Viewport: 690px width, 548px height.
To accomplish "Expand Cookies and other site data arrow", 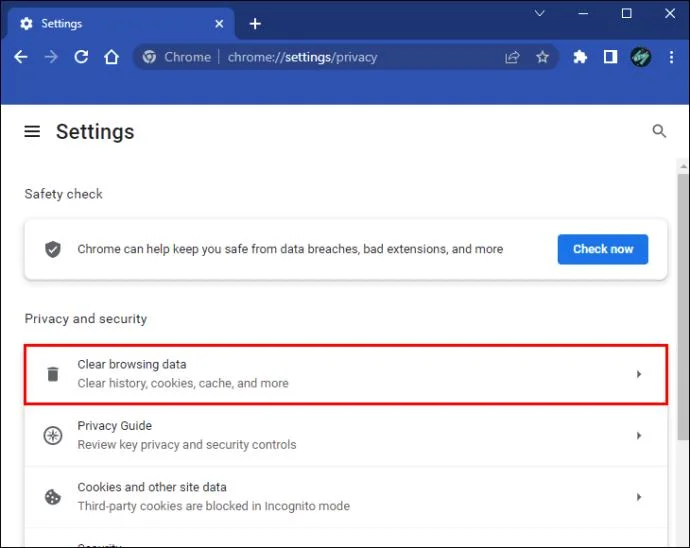I will (x=639, y=497).
